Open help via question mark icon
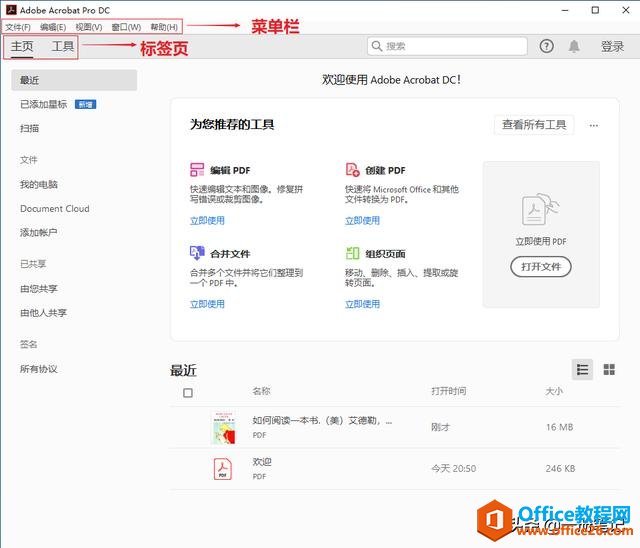This screenshot has width=640, height=548. pos(547,46)
